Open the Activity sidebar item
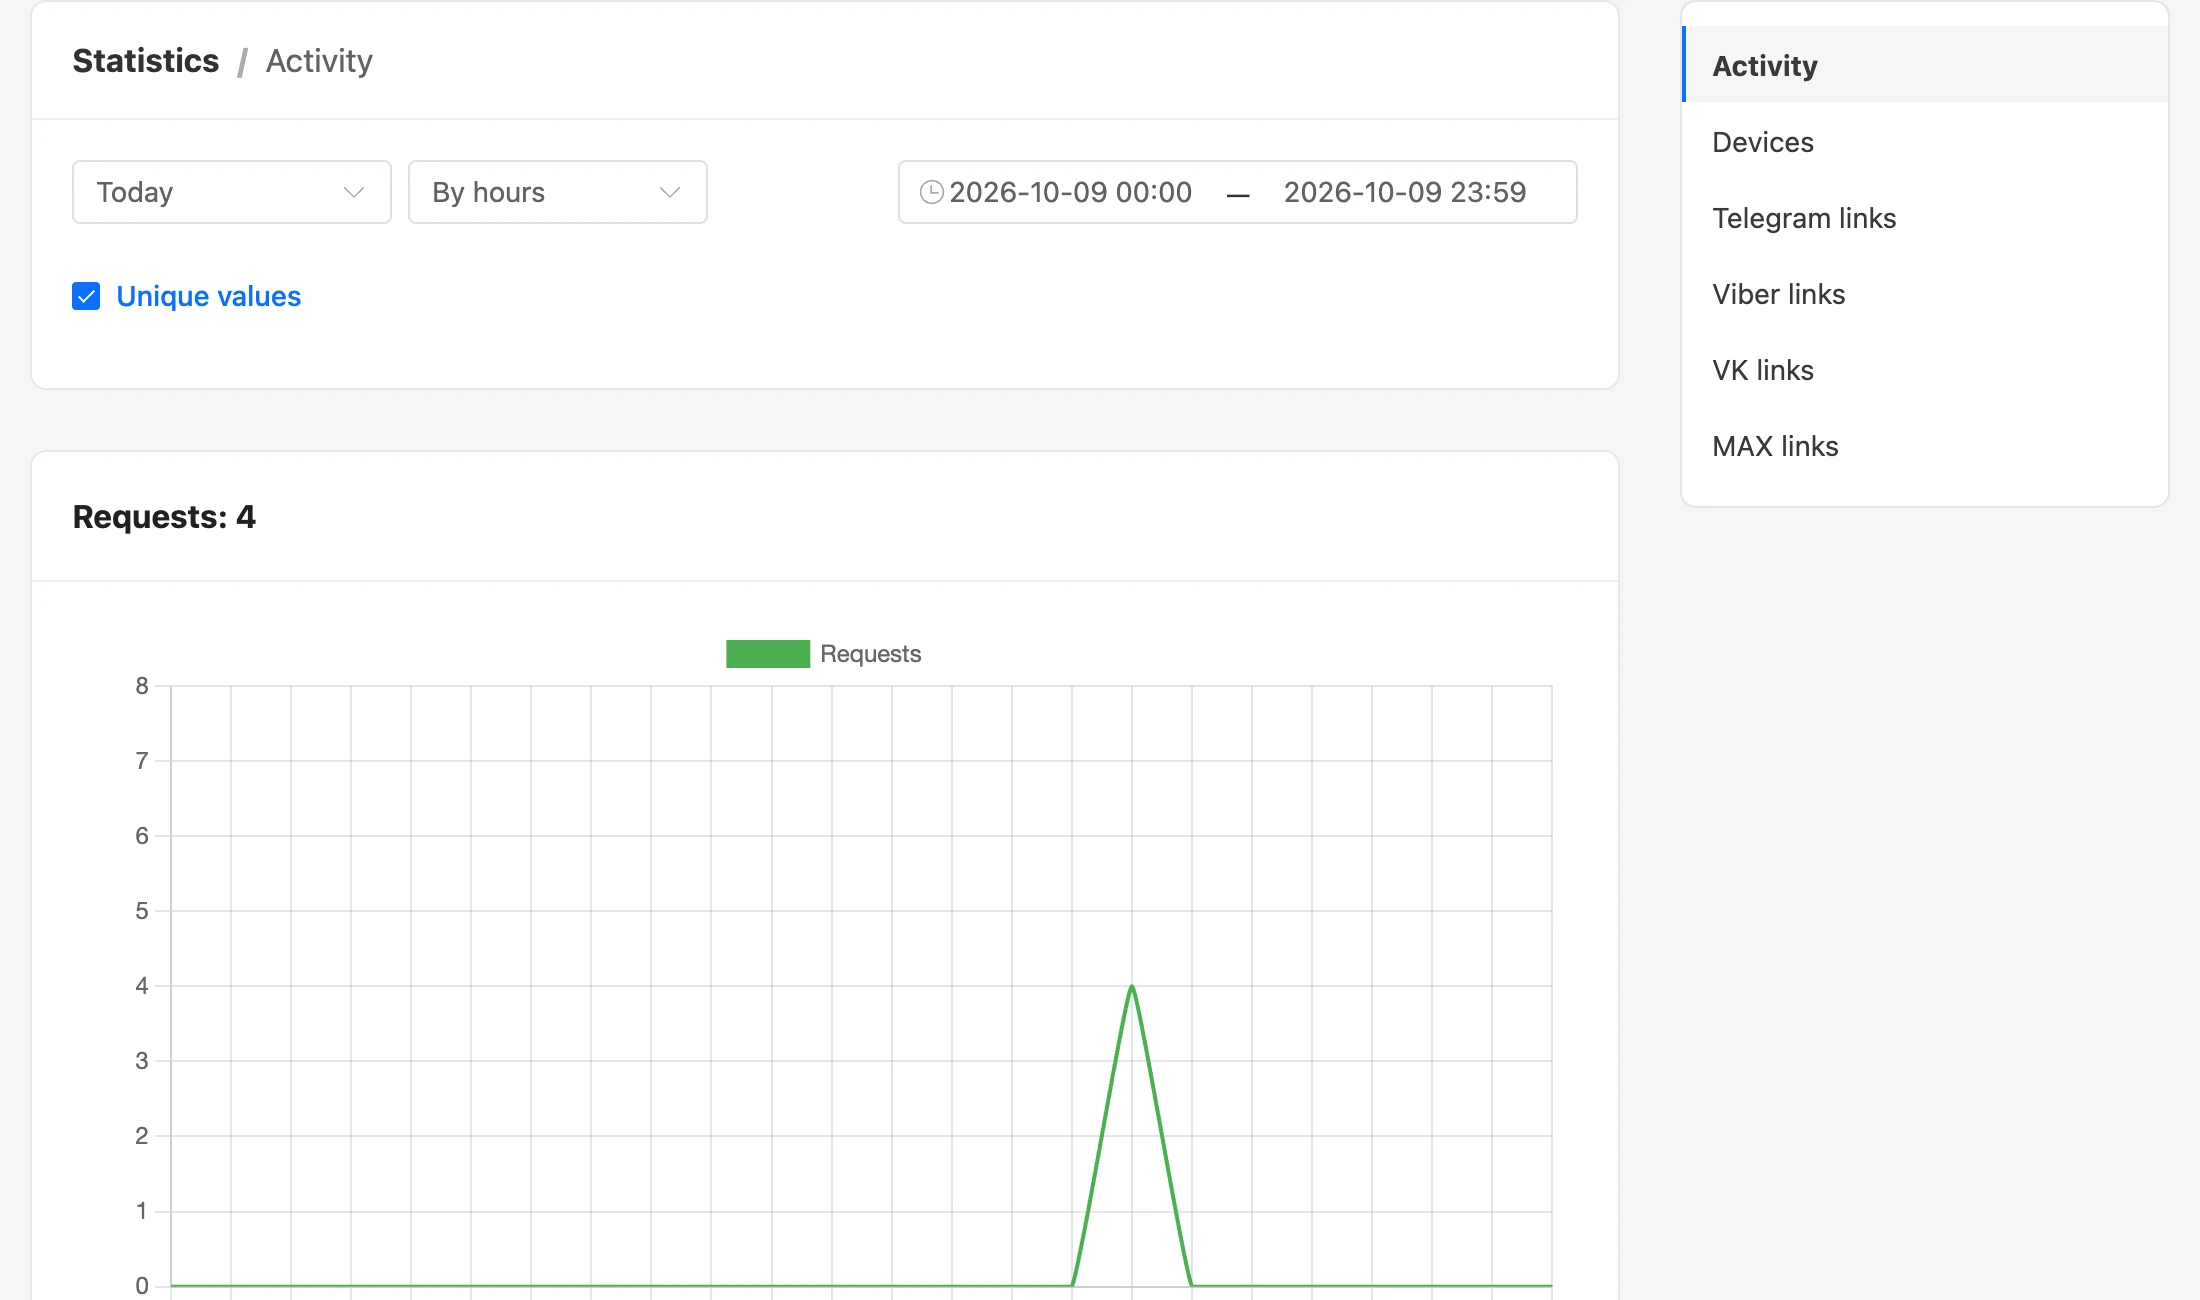The image size is (2200, 1300). point(1925,65)
